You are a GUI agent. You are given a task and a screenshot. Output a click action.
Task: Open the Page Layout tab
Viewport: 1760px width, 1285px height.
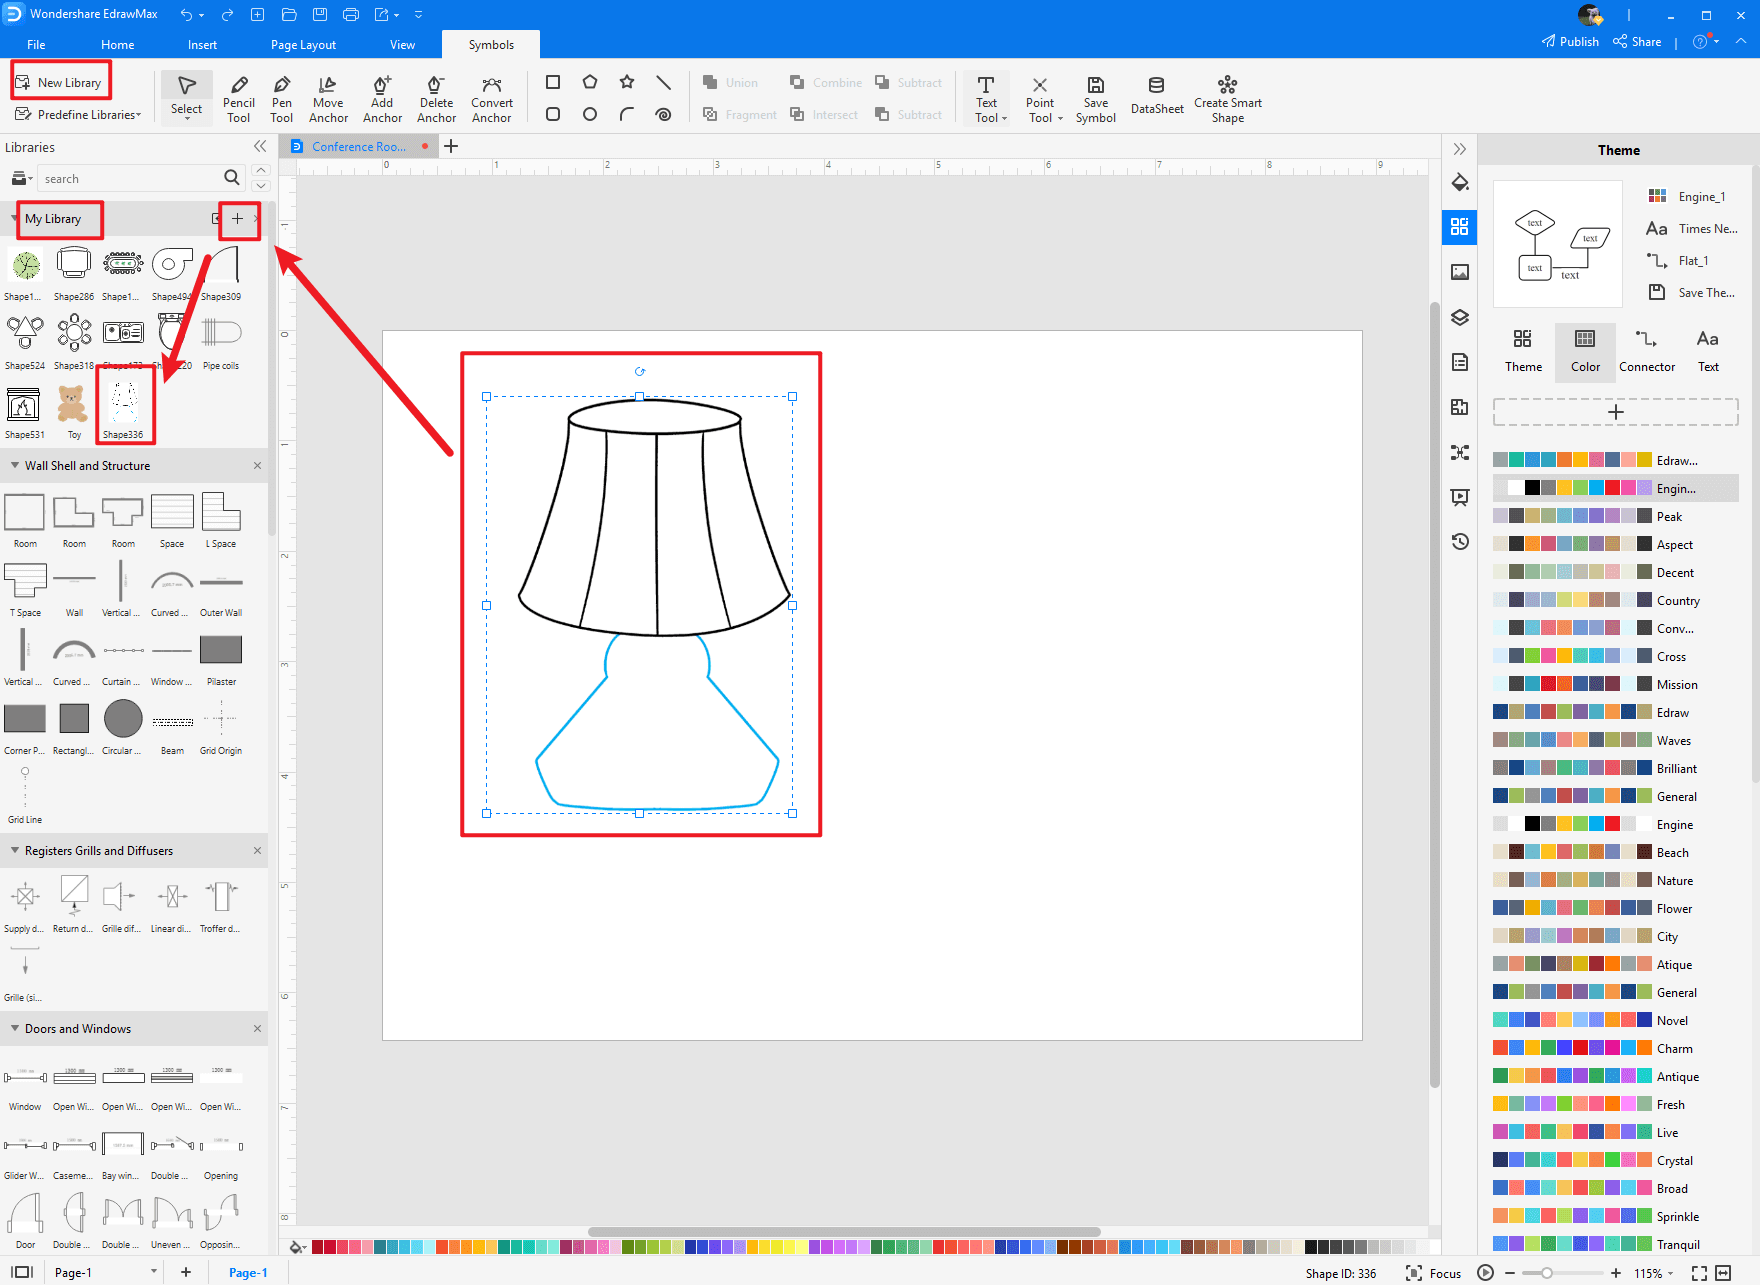coord(303,45)
